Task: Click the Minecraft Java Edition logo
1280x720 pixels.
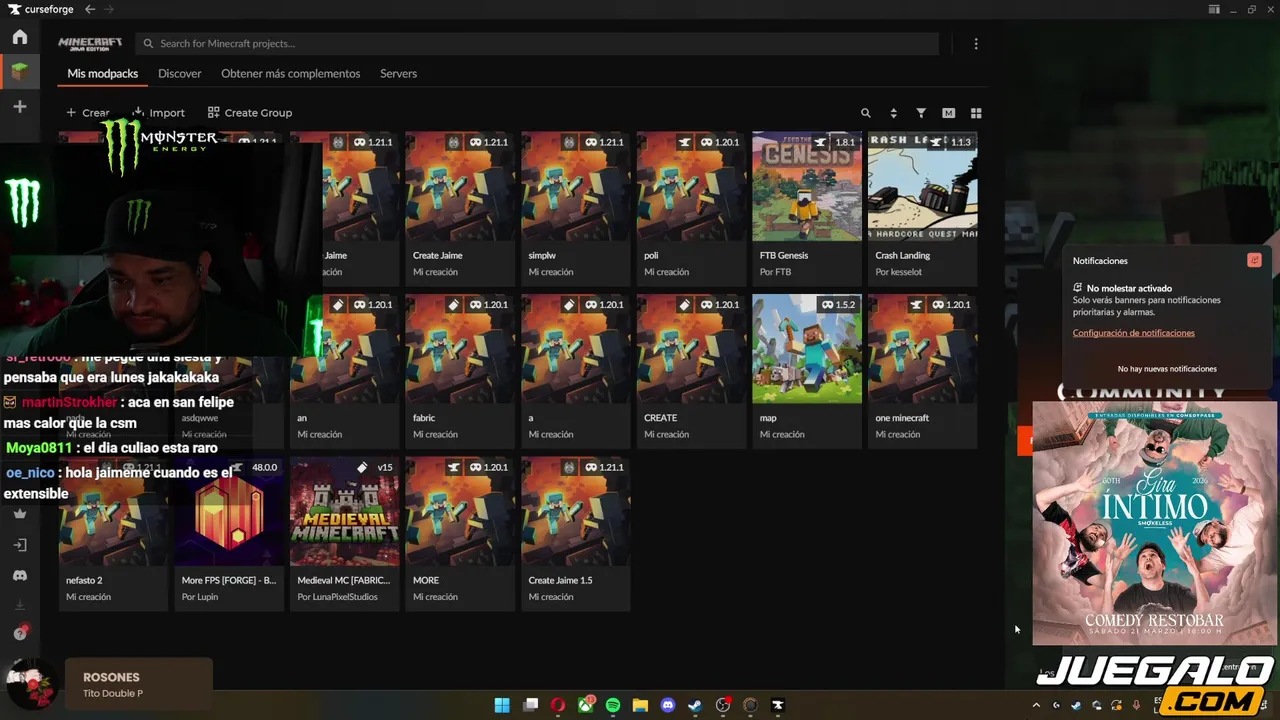Action: pyautogui.click(x=90, y=44)
